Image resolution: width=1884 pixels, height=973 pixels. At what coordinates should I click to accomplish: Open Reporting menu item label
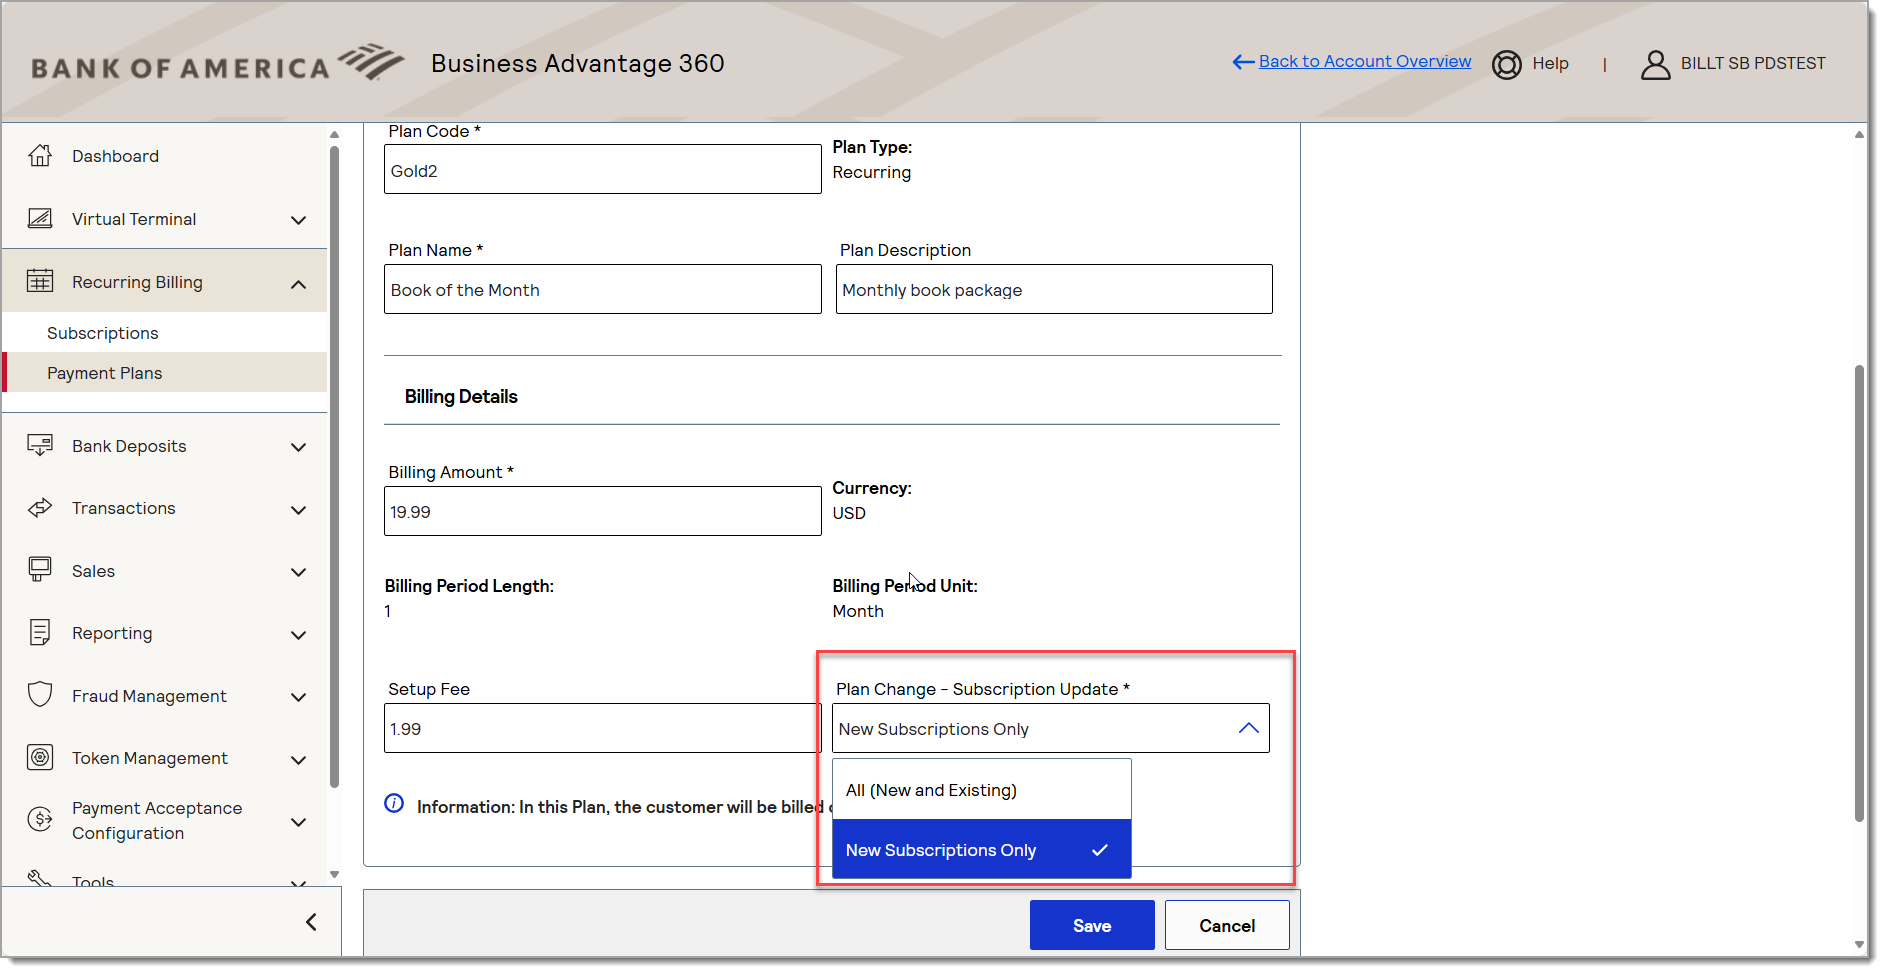click(112, 633)
